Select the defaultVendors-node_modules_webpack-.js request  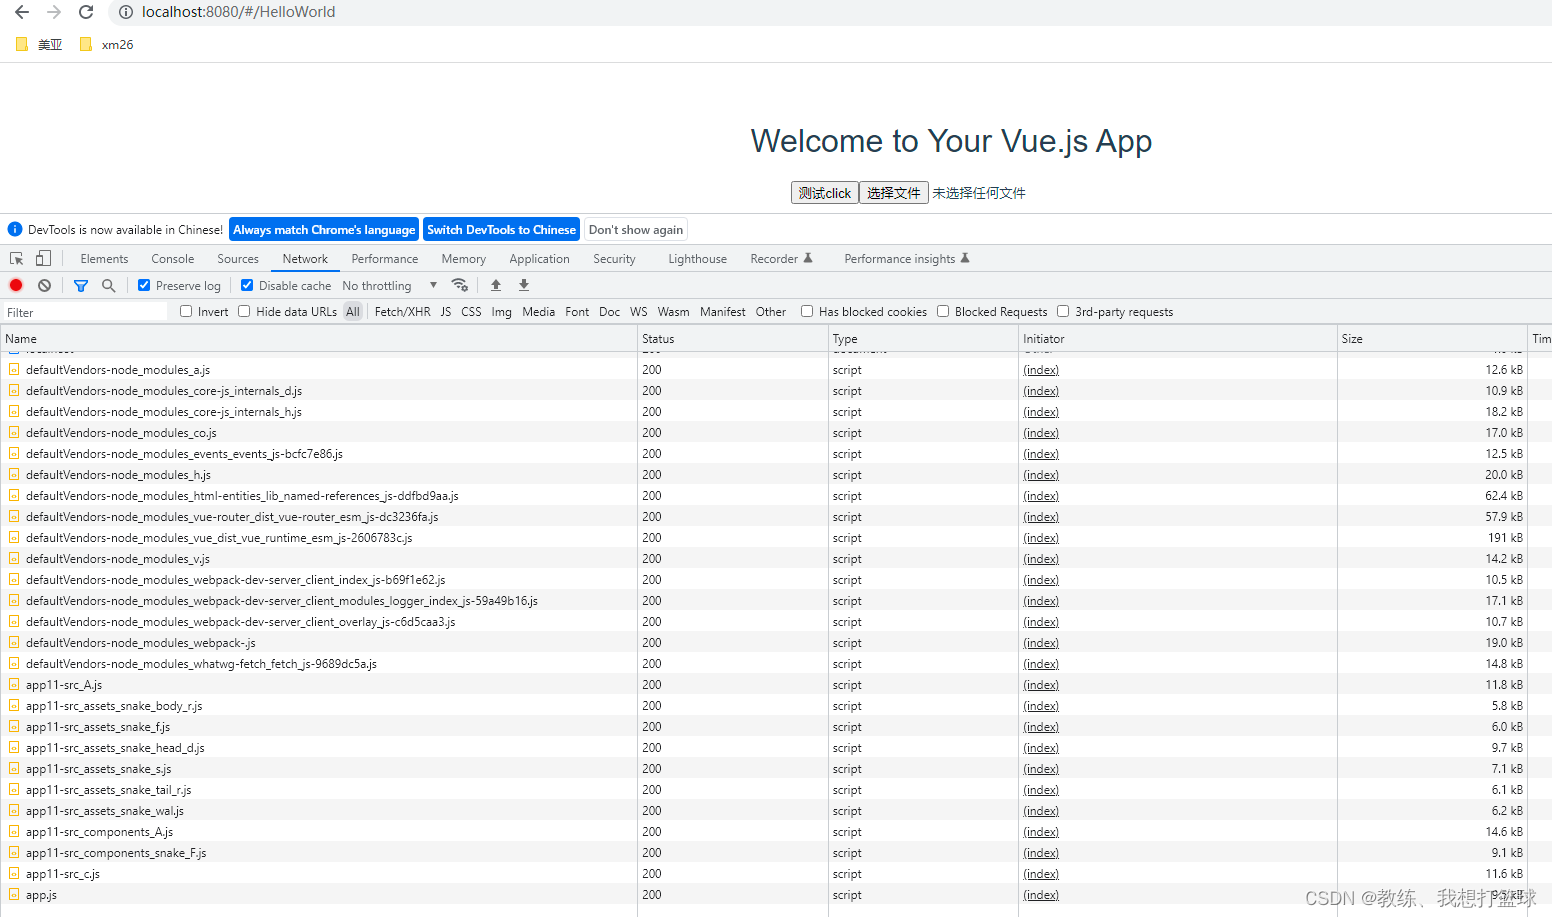pyautogui.click(x=141, y=642)
